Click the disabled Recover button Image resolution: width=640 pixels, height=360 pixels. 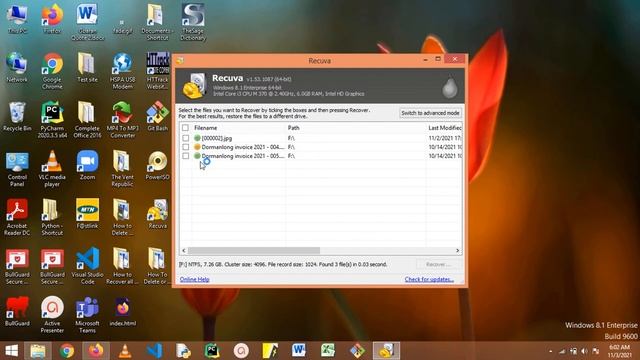(x=439, y=264)
